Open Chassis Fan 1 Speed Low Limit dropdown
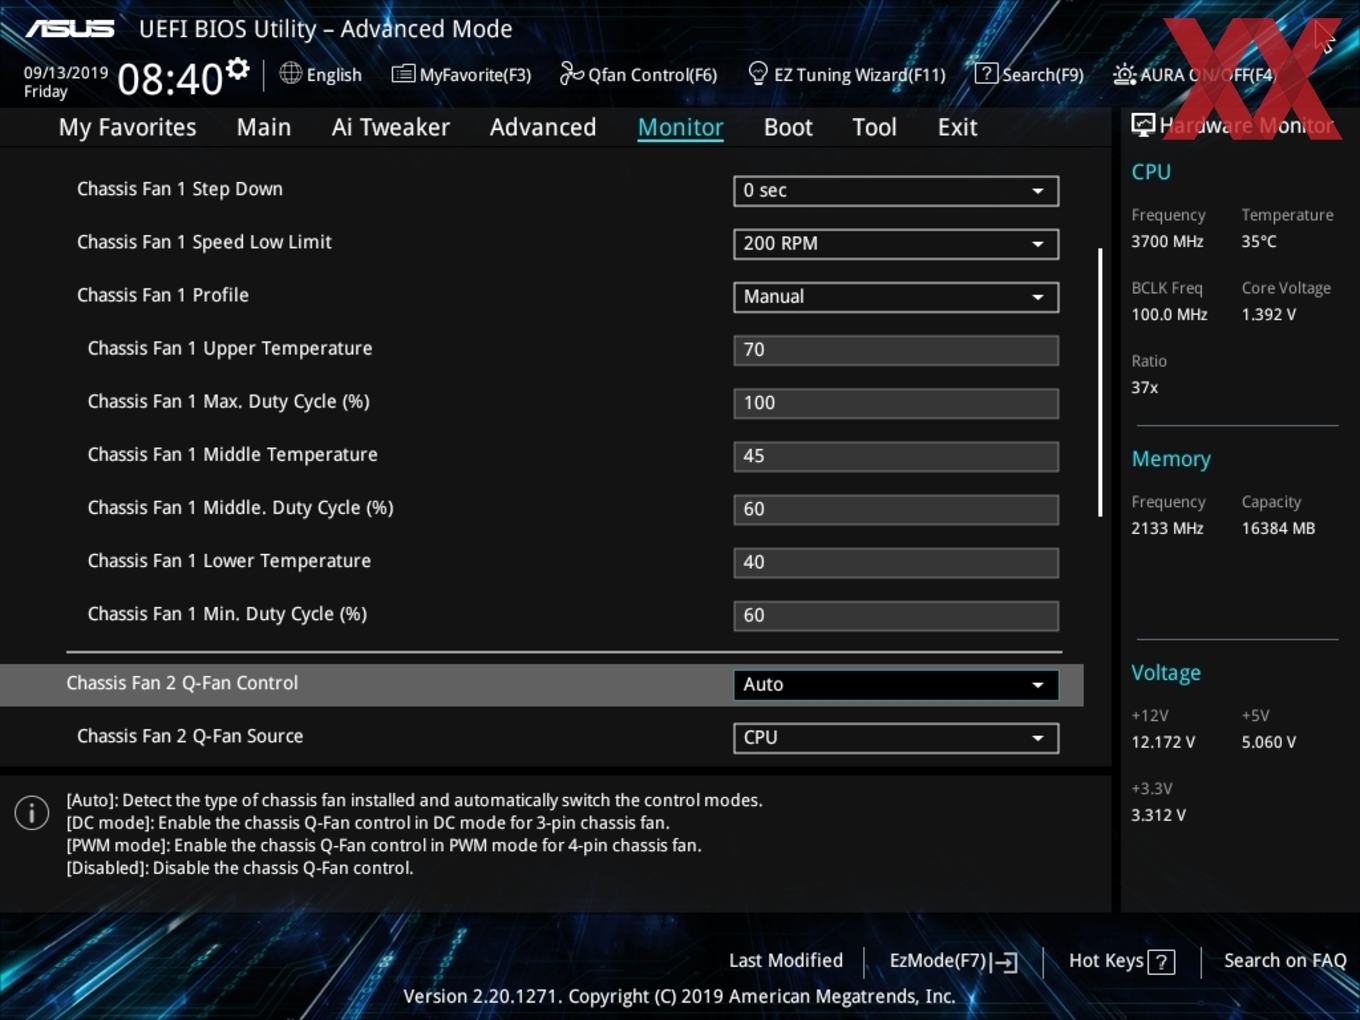This screenshot has height=1020, width=1360. click(896, 244)
